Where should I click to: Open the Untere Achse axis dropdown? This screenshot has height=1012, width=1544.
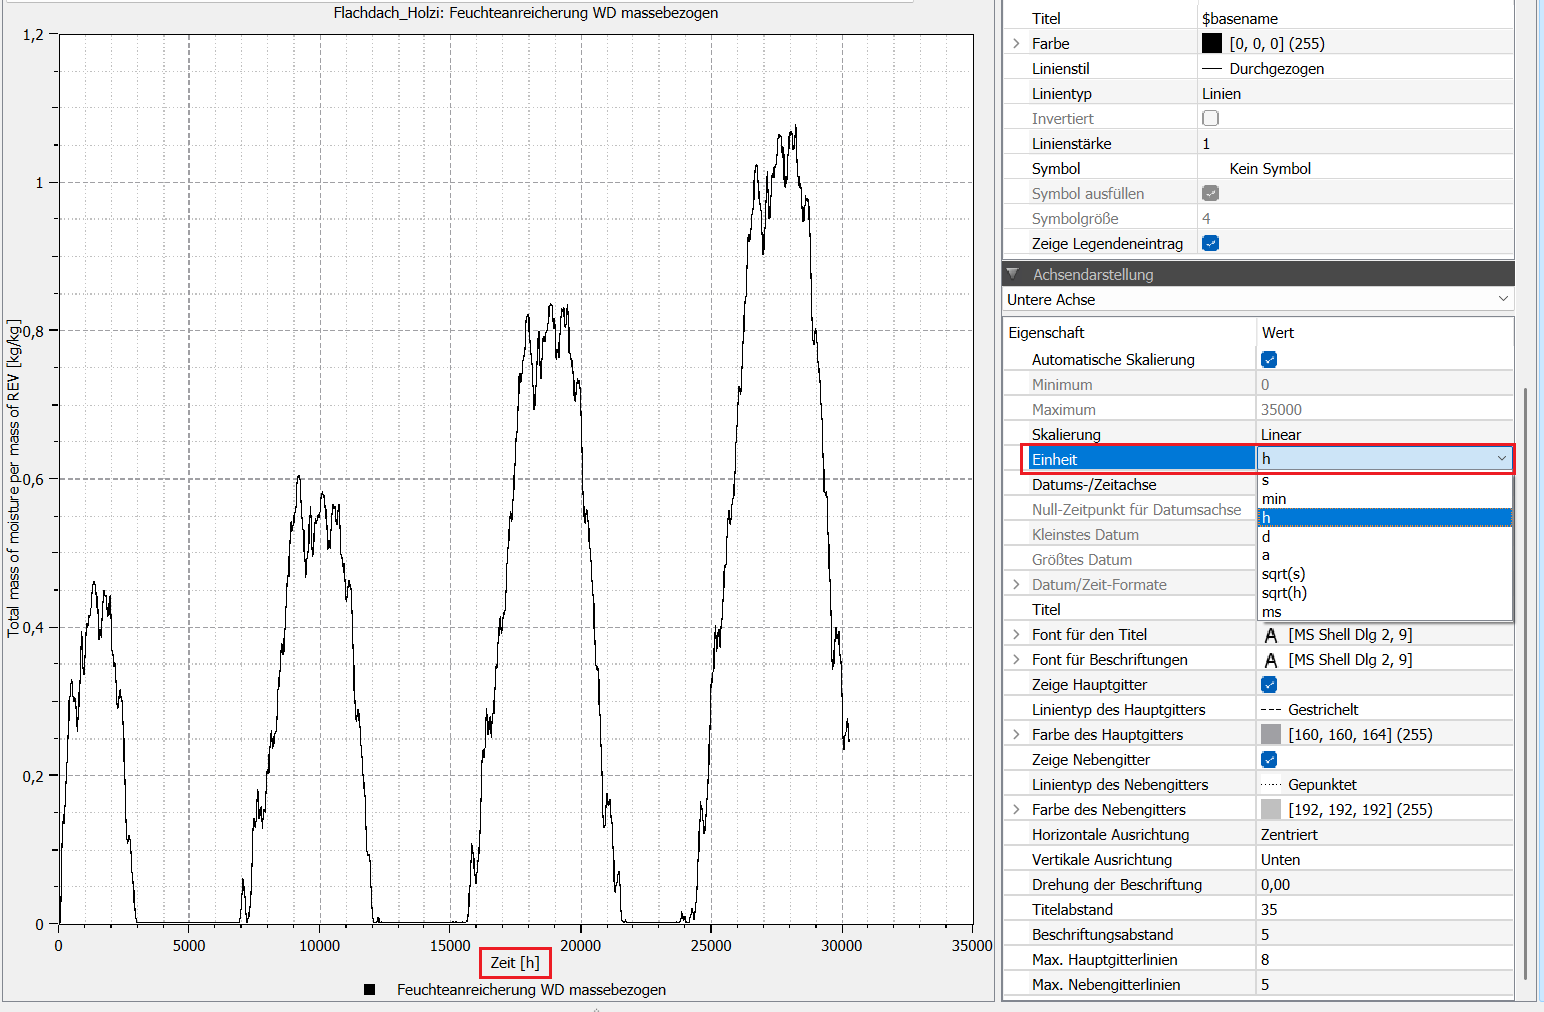1258,300
